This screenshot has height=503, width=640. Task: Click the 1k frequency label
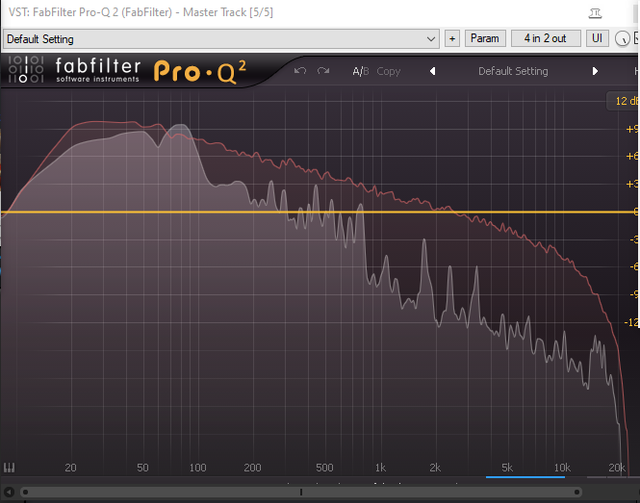pyautogui.click(x=380, y=467)
